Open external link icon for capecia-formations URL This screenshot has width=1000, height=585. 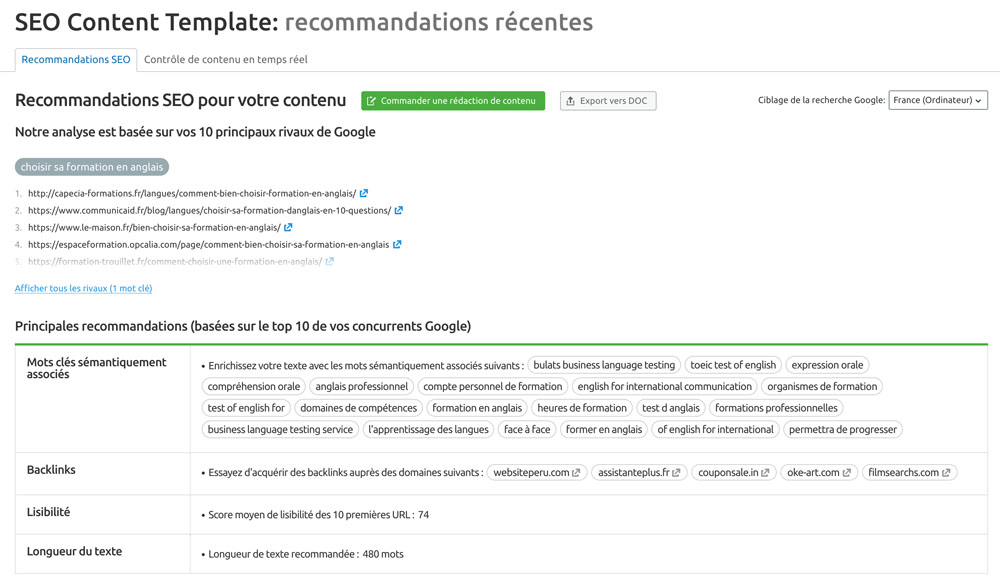pos(364,193)
